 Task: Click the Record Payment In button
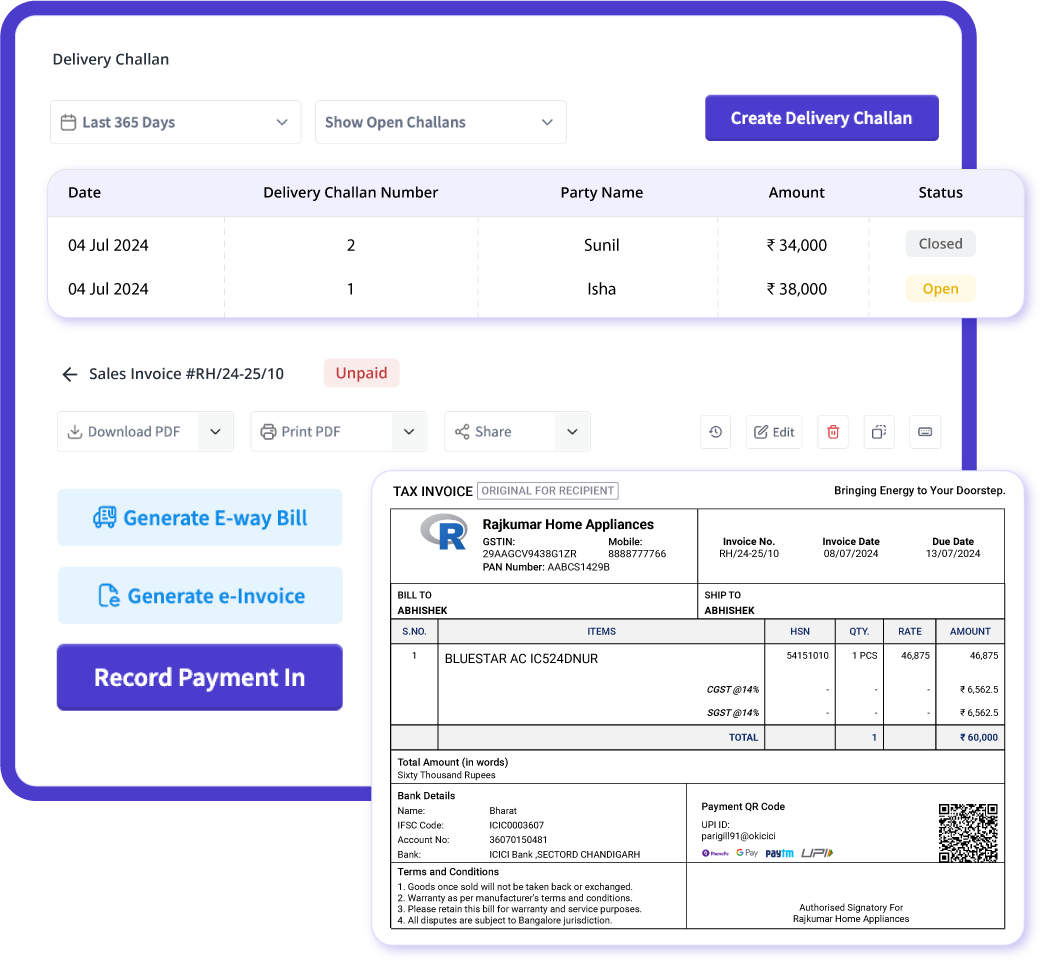coord(199,677)
